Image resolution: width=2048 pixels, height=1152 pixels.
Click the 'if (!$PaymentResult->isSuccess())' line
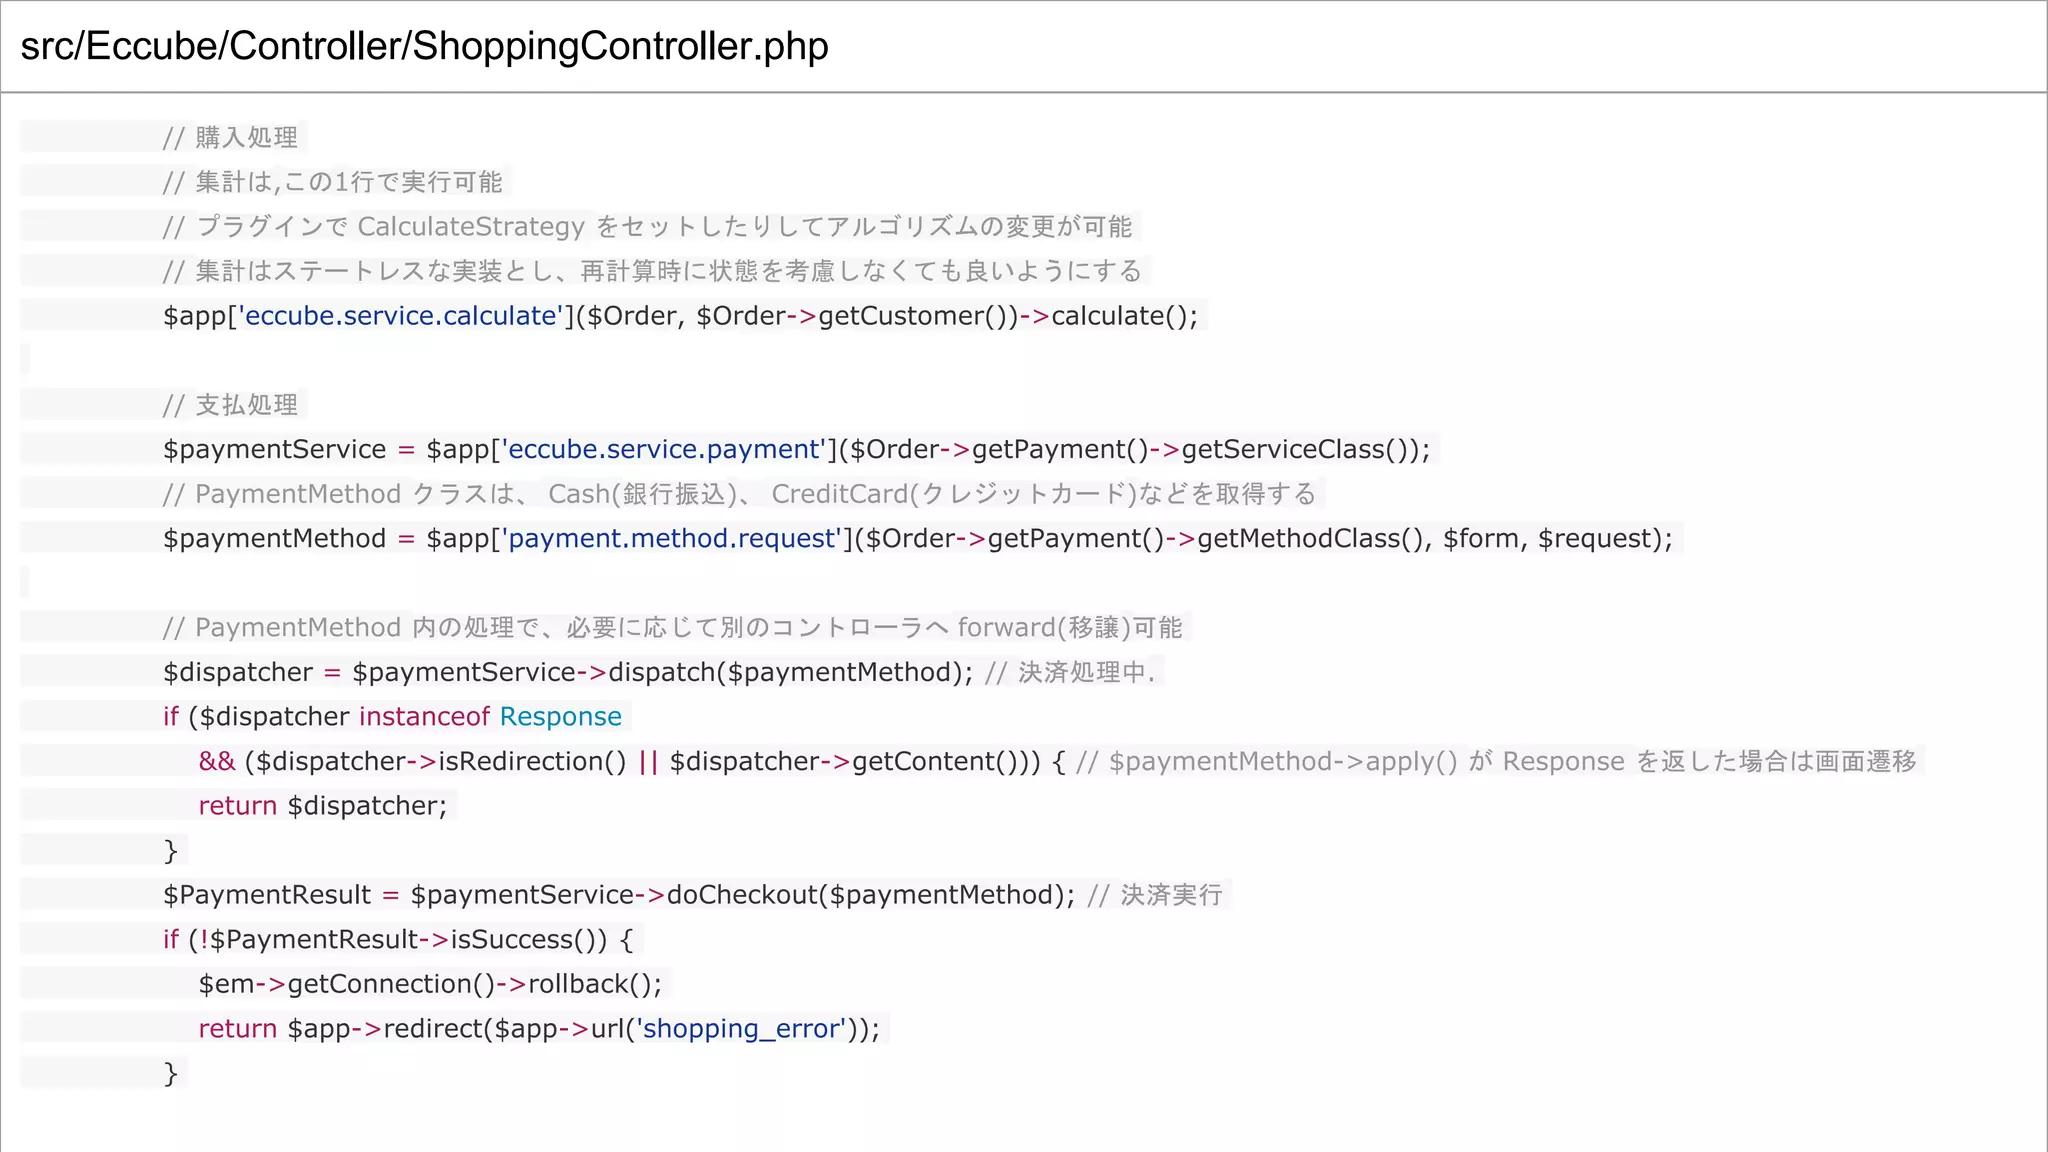tap(398, 940)
